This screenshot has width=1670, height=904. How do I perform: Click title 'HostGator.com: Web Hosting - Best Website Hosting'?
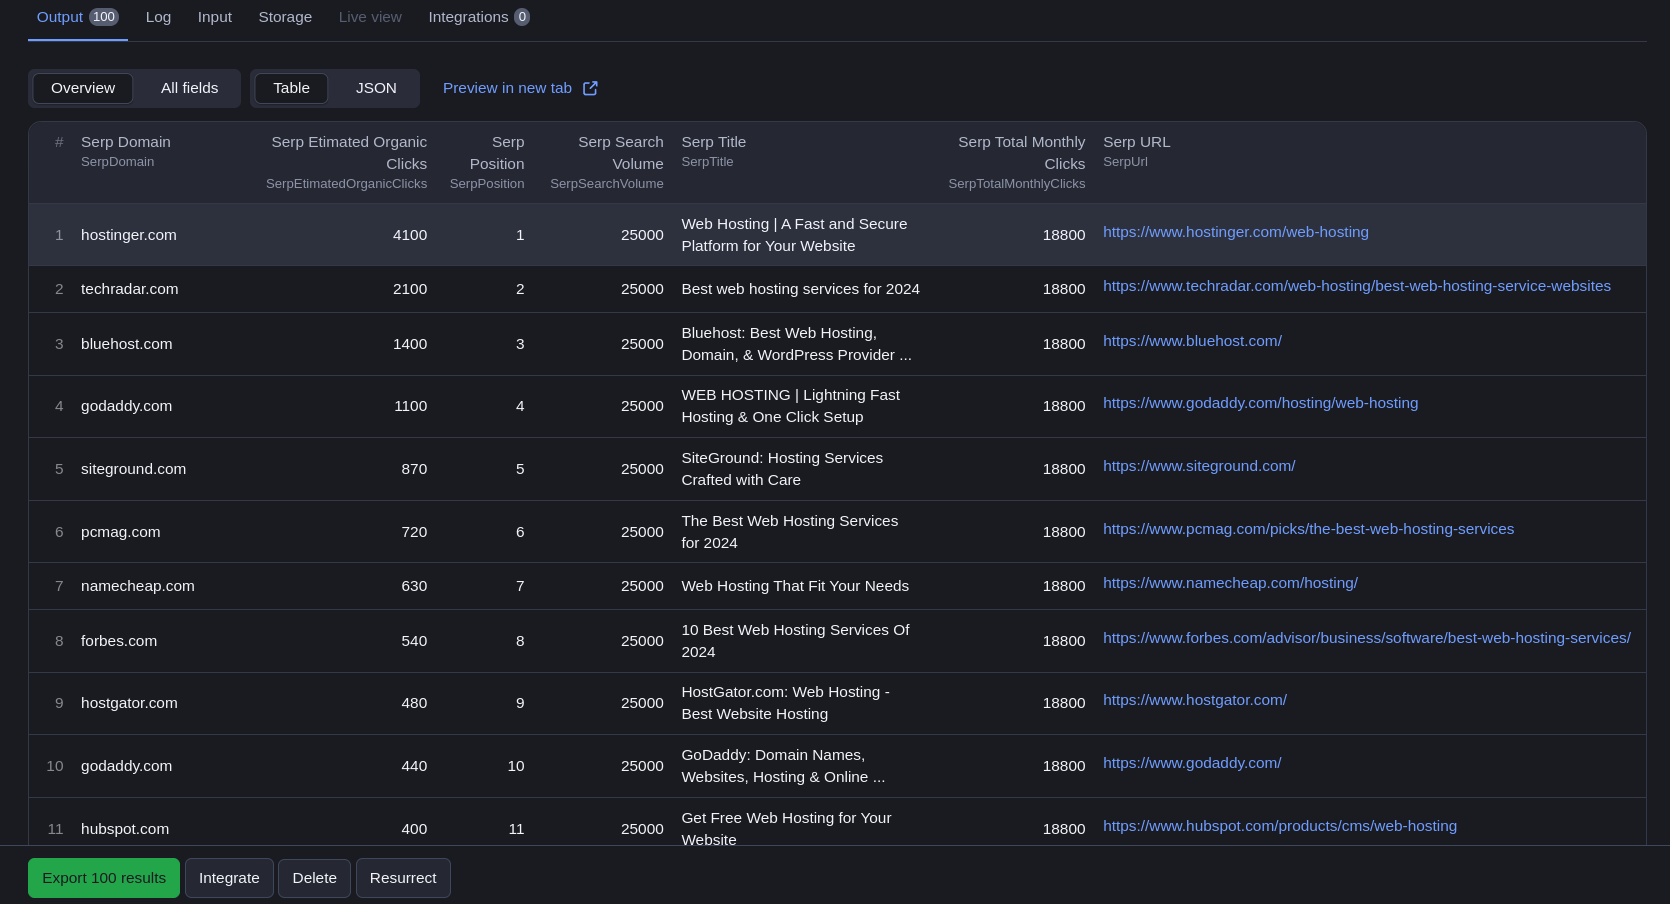[785, 703]
